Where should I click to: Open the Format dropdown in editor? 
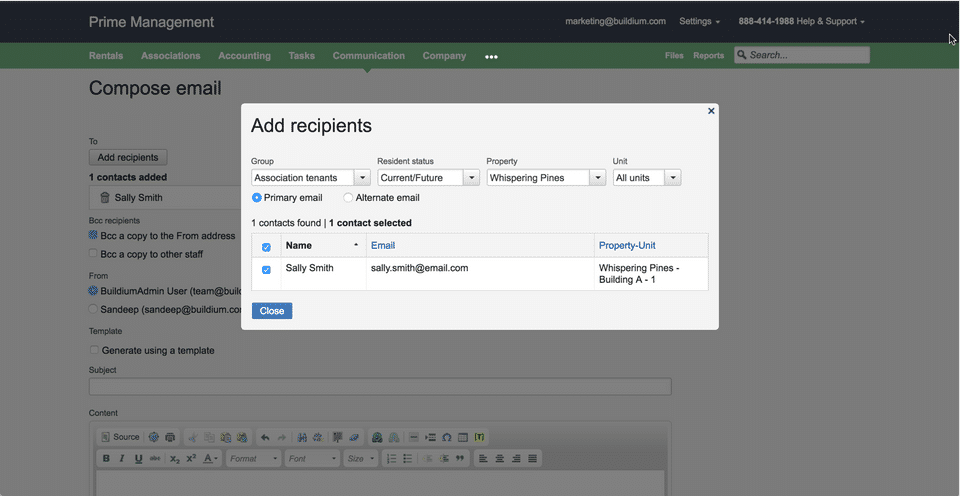click(253, 459)
